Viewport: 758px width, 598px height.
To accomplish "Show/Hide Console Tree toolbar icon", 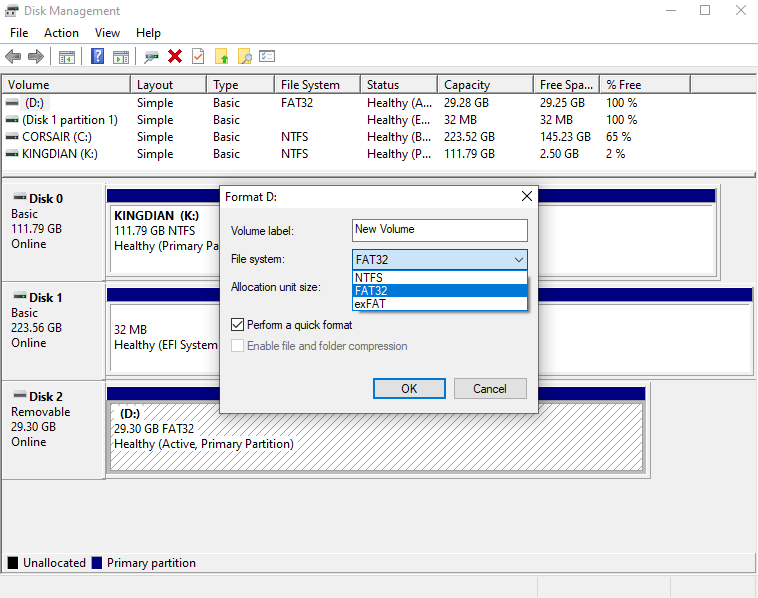I will coord(67,57).
